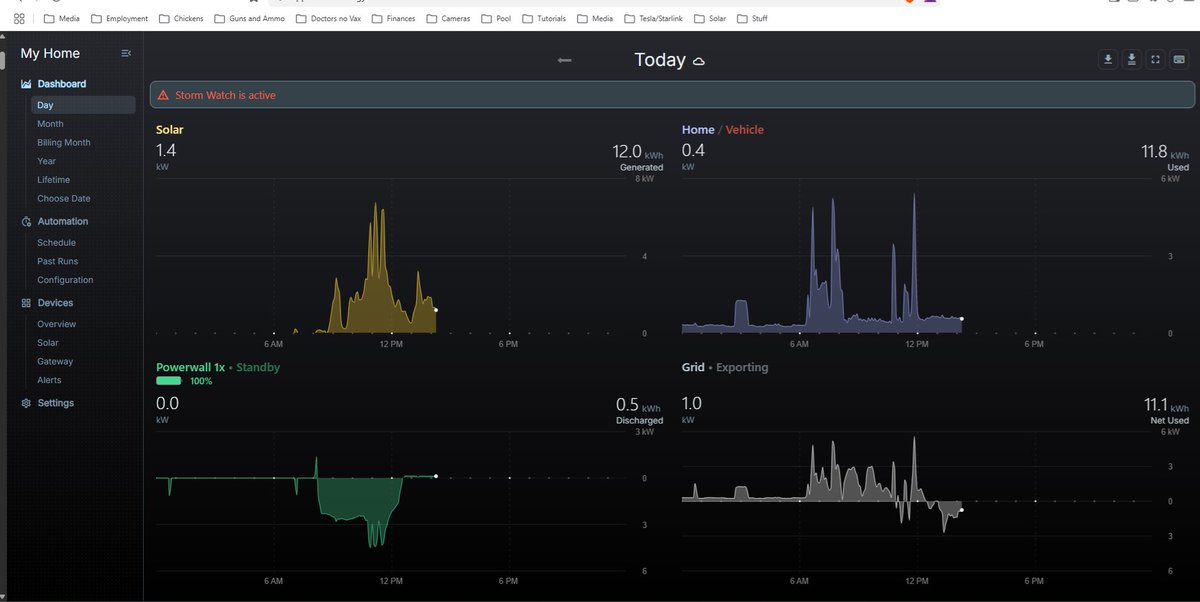Open Schedule under Automation

pos(57,243)
